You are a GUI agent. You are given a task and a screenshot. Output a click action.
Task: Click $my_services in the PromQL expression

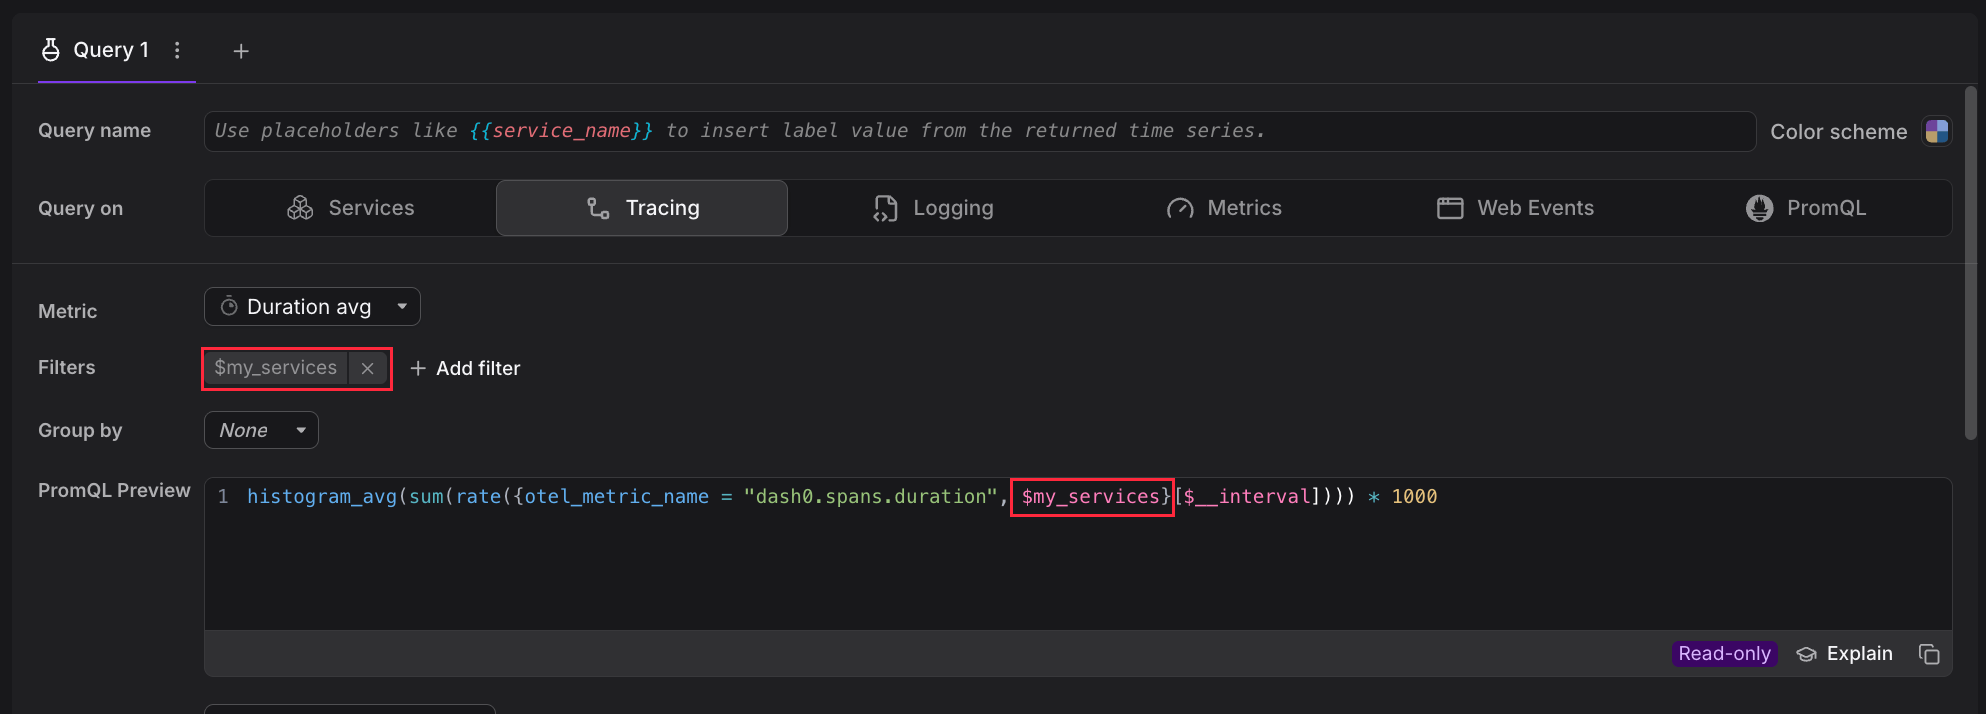1090,496
